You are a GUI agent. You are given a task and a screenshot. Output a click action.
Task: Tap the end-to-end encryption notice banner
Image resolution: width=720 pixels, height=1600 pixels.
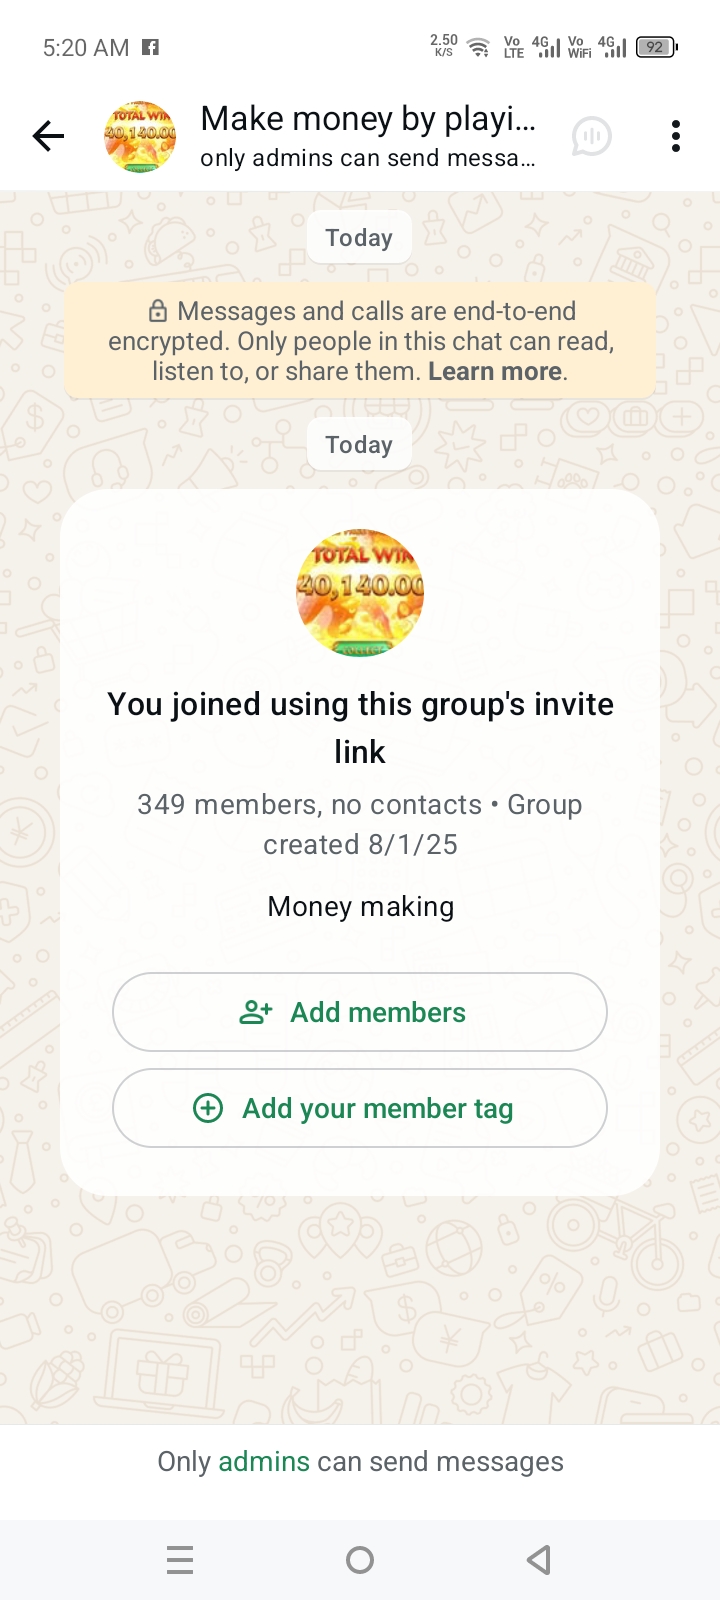(x=360, y=341)
